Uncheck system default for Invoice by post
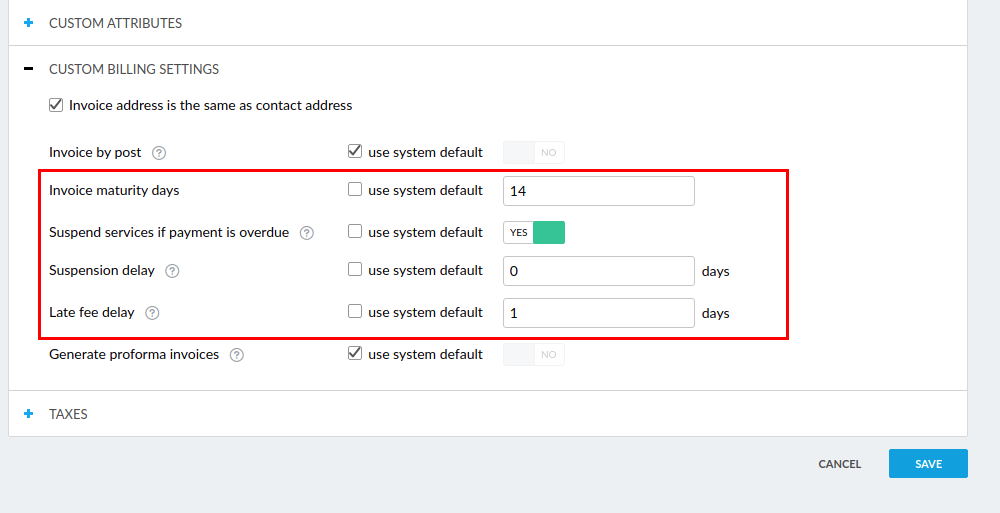The width and height of the screenshot is (1000, 513). [x=354, y=152]
